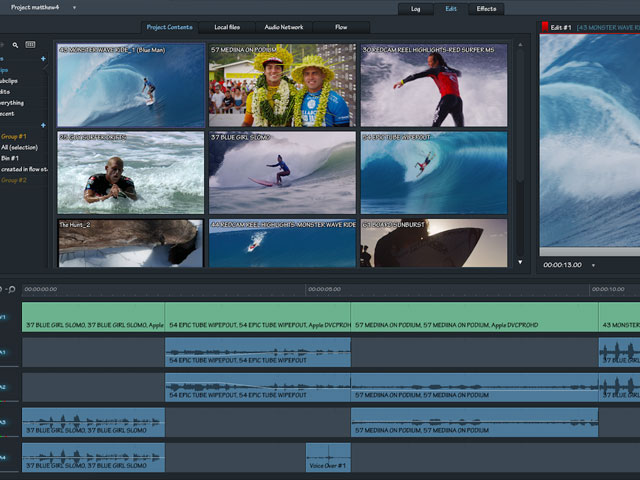Click the tile view icon beside search
Image resolution: width=640 pixels, height=480 pixels.
point(30,44)
